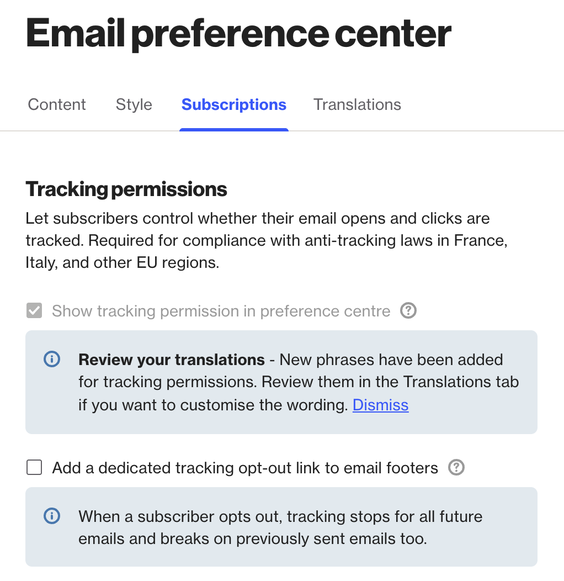
Task: Click the blue underline beneath Subscriptions tab
Action: click(234, 129)
